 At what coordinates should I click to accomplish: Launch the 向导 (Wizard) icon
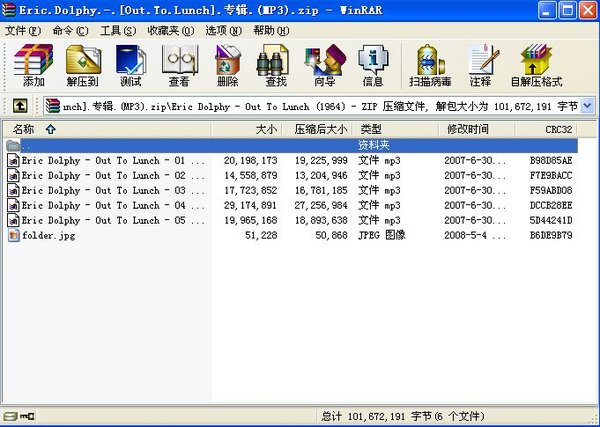325,65
